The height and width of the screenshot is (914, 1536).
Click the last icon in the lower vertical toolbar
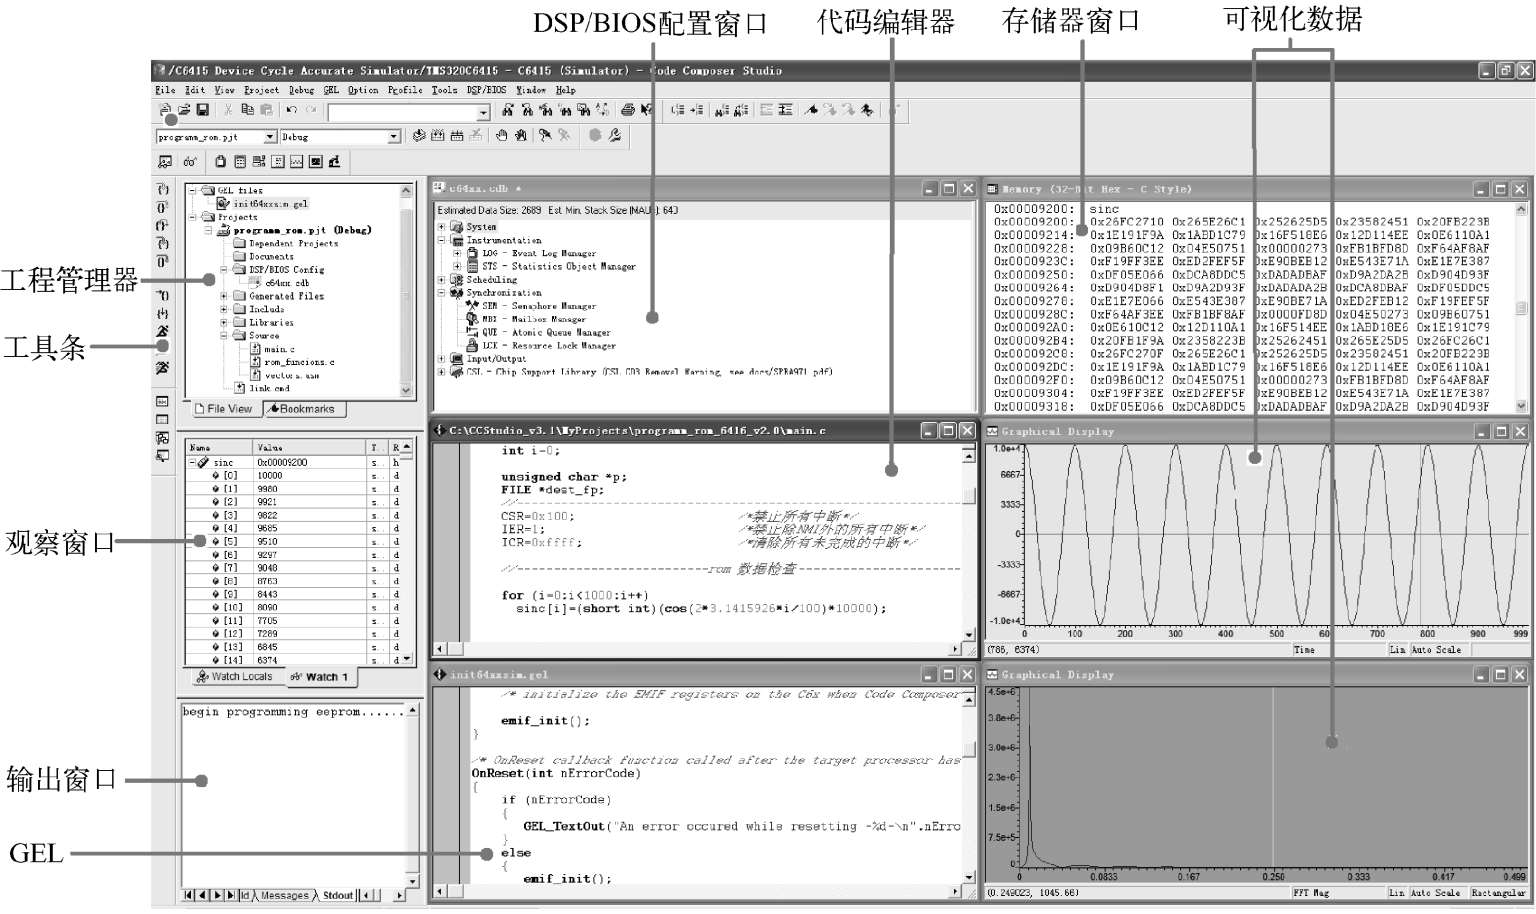pyautogui.click(x=162, y=456)
